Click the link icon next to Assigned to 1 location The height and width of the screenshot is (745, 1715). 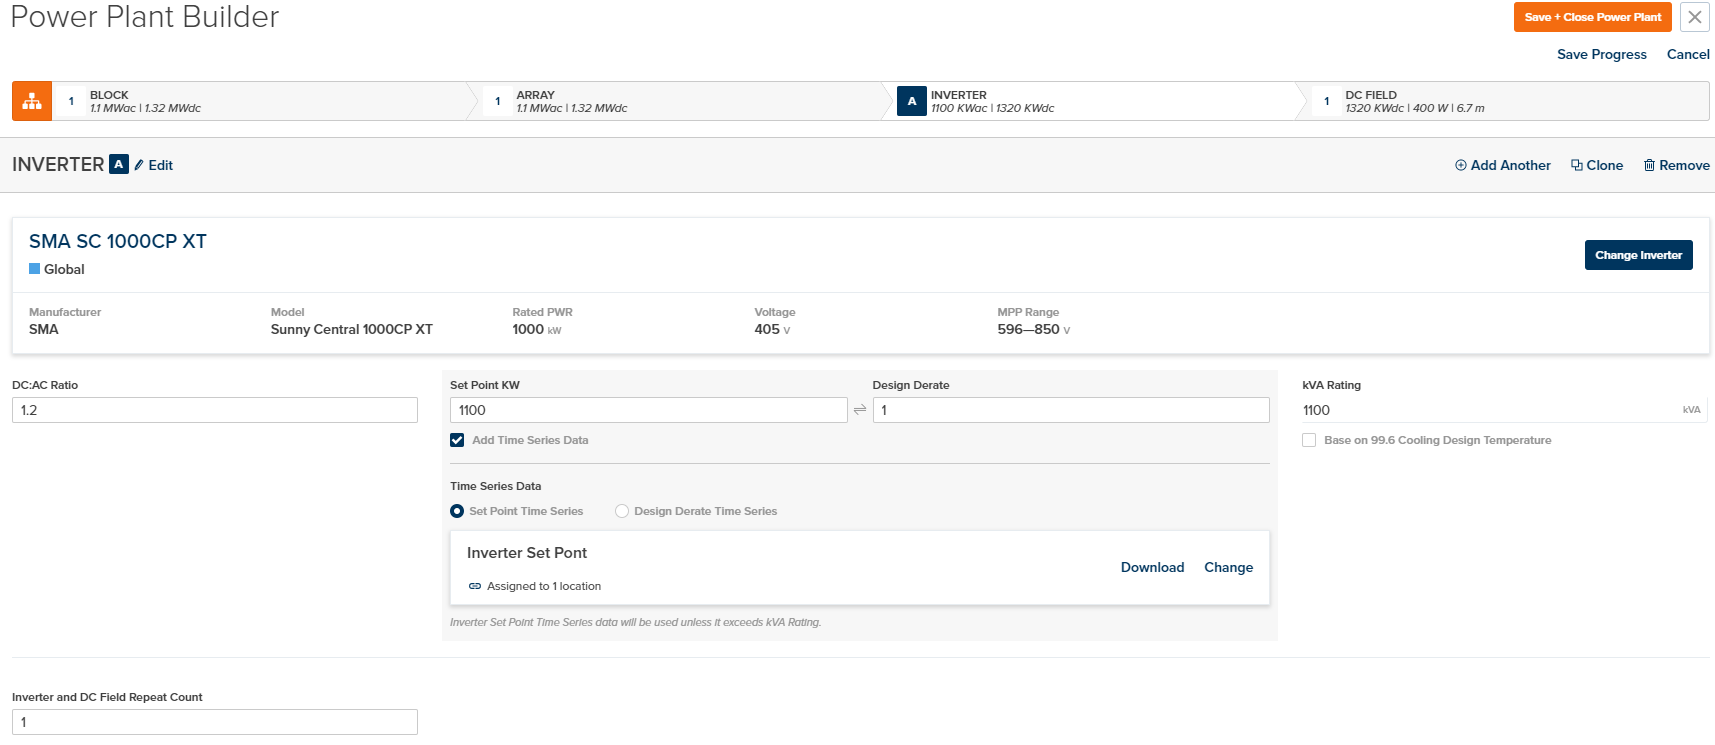click(x=475, y=586)
